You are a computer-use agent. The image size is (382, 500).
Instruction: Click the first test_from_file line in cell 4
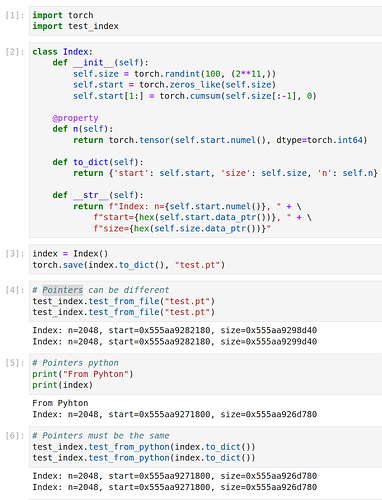(124, 301)
